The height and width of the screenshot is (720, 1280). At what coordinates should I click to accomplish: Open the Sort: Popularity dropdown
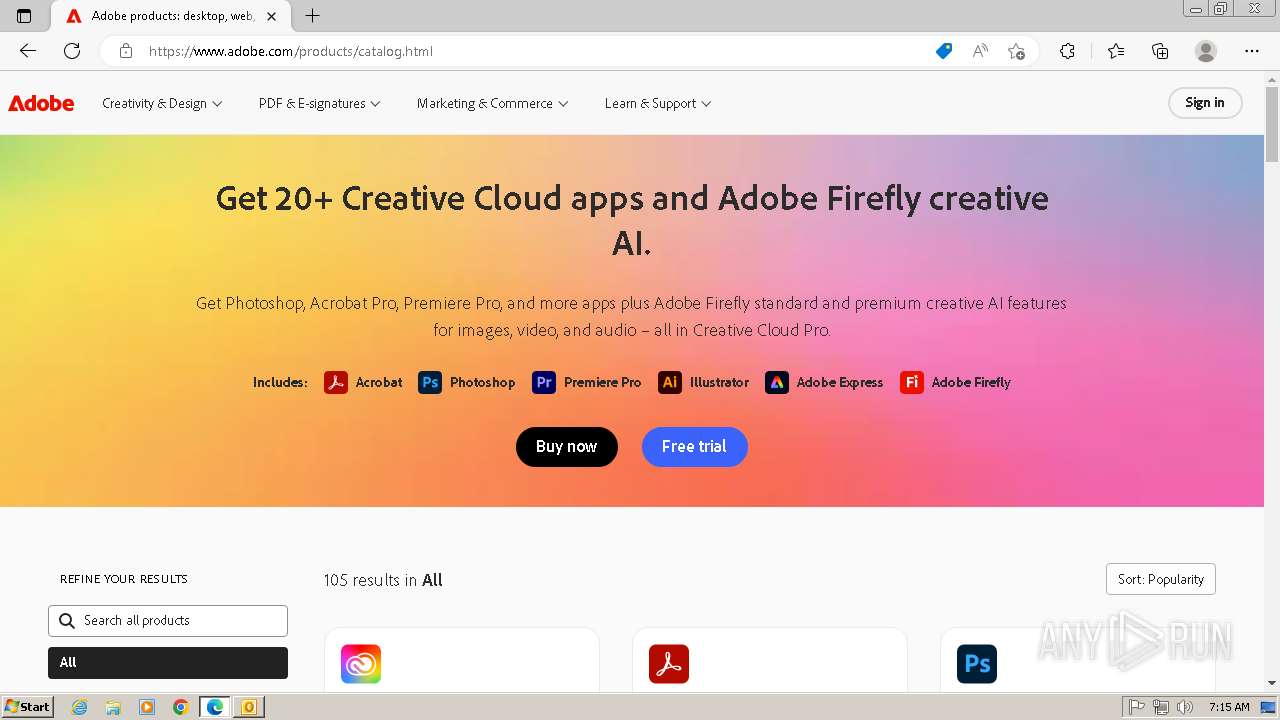1160,579
